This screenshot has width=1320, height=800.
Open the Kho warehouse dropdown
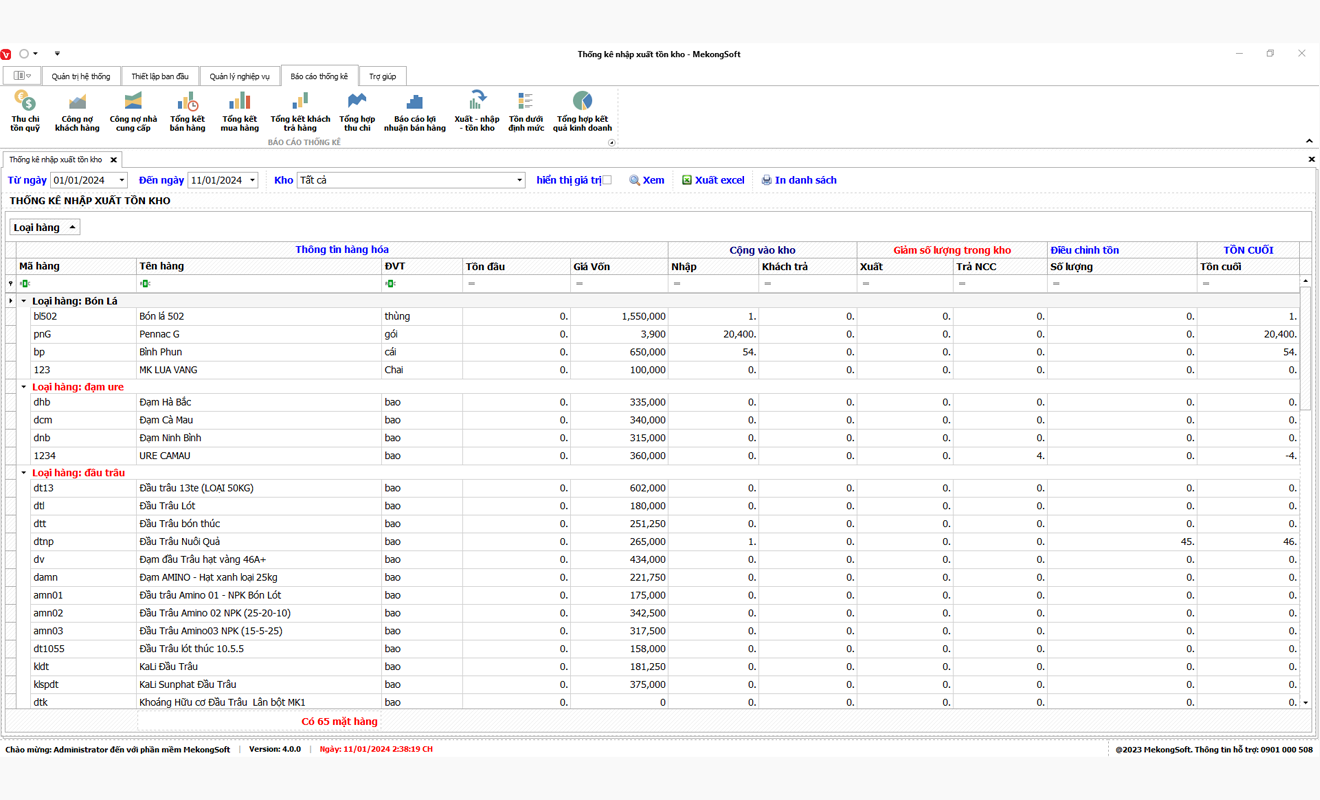pos(519,181)
